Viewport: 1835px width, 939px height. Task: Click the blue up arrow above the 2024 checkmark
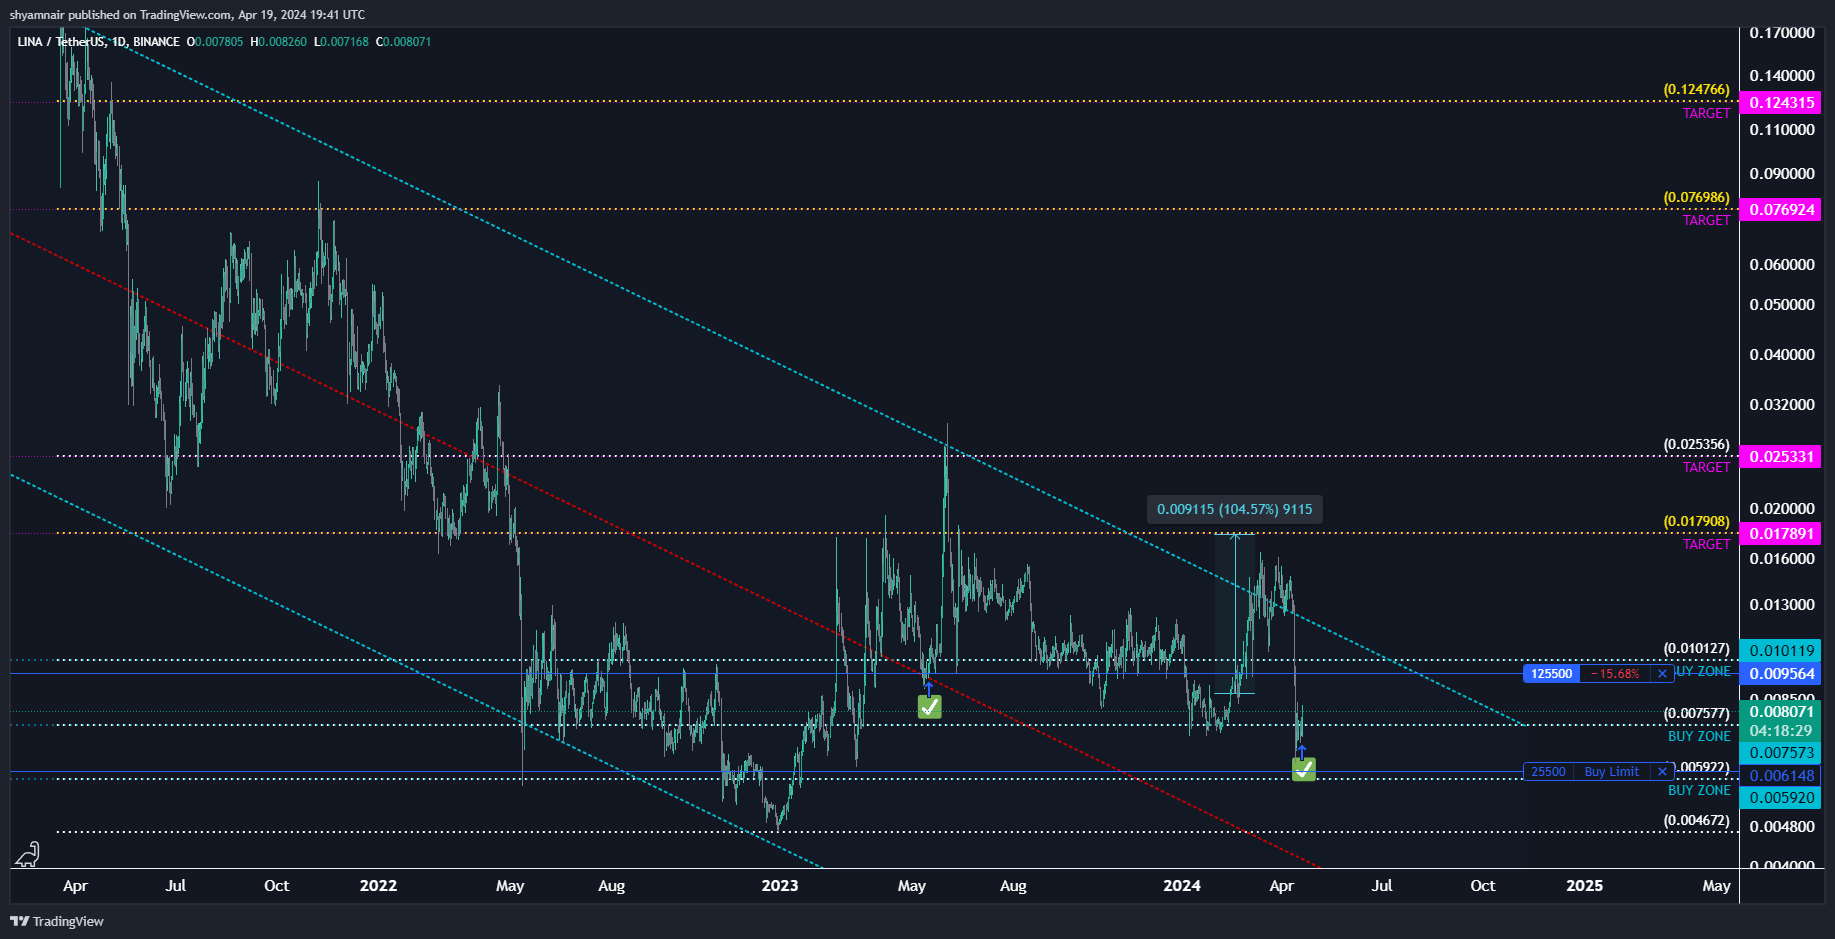click(x=1301, y=751)
